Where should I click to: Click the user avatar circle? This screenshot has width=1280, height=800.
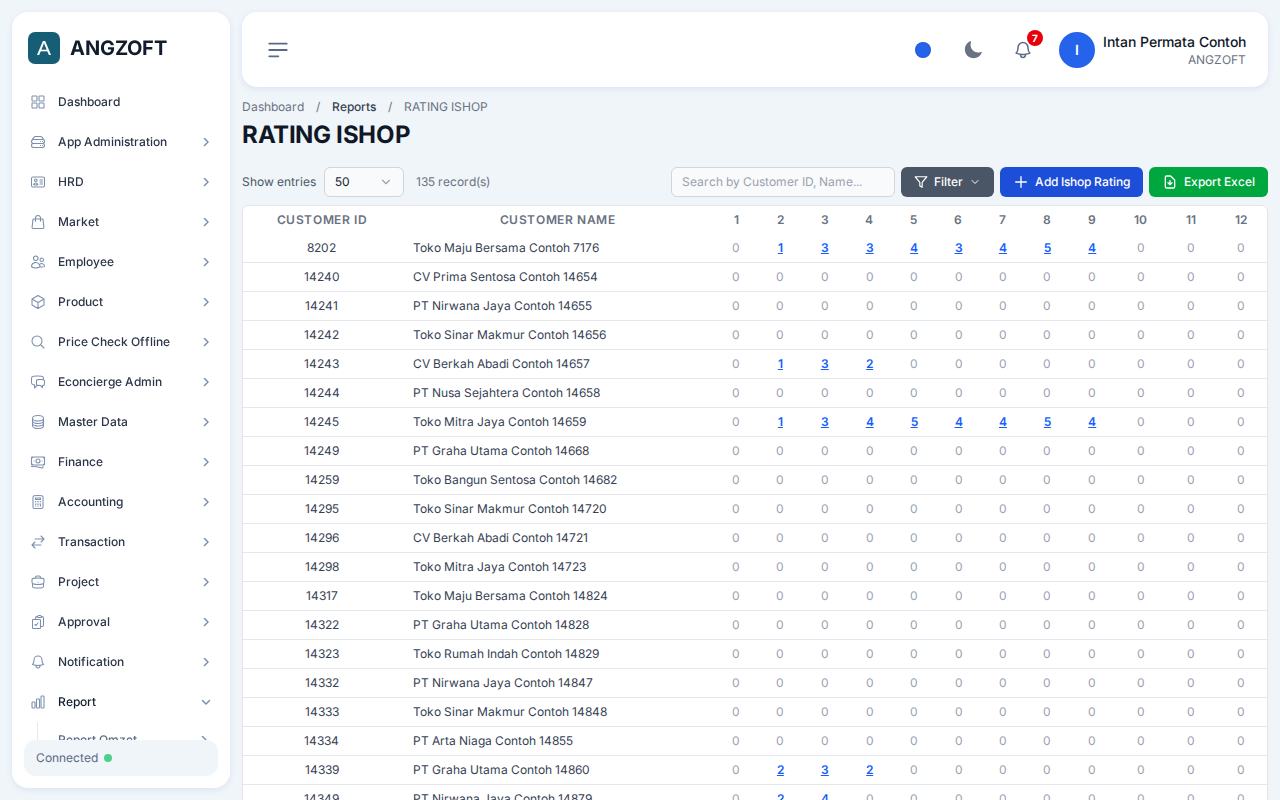[1077, 50]
